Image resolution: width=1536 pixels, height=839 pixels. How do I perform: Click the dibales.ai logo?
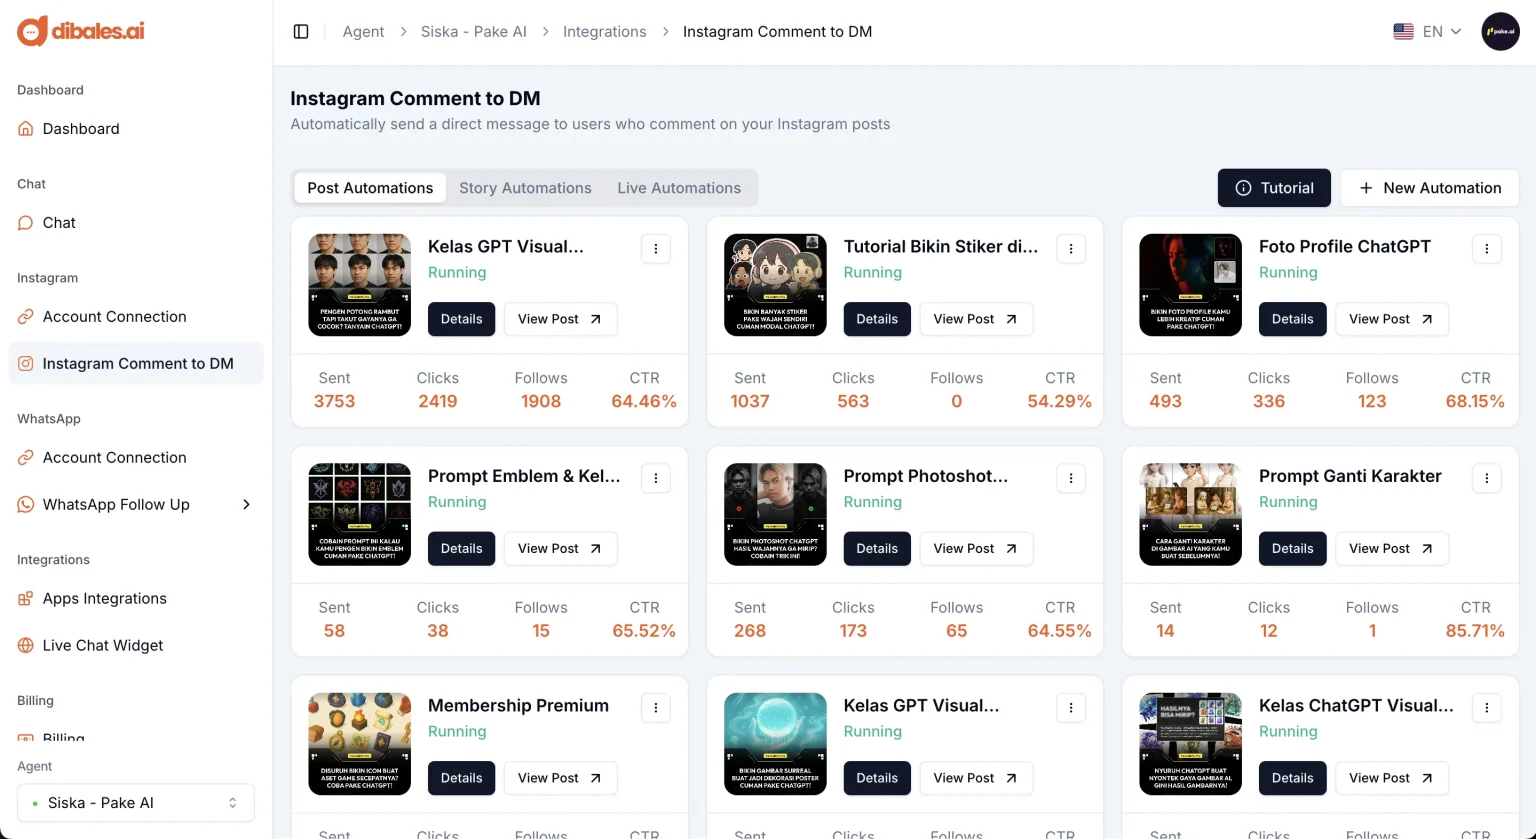click(81, 31)
